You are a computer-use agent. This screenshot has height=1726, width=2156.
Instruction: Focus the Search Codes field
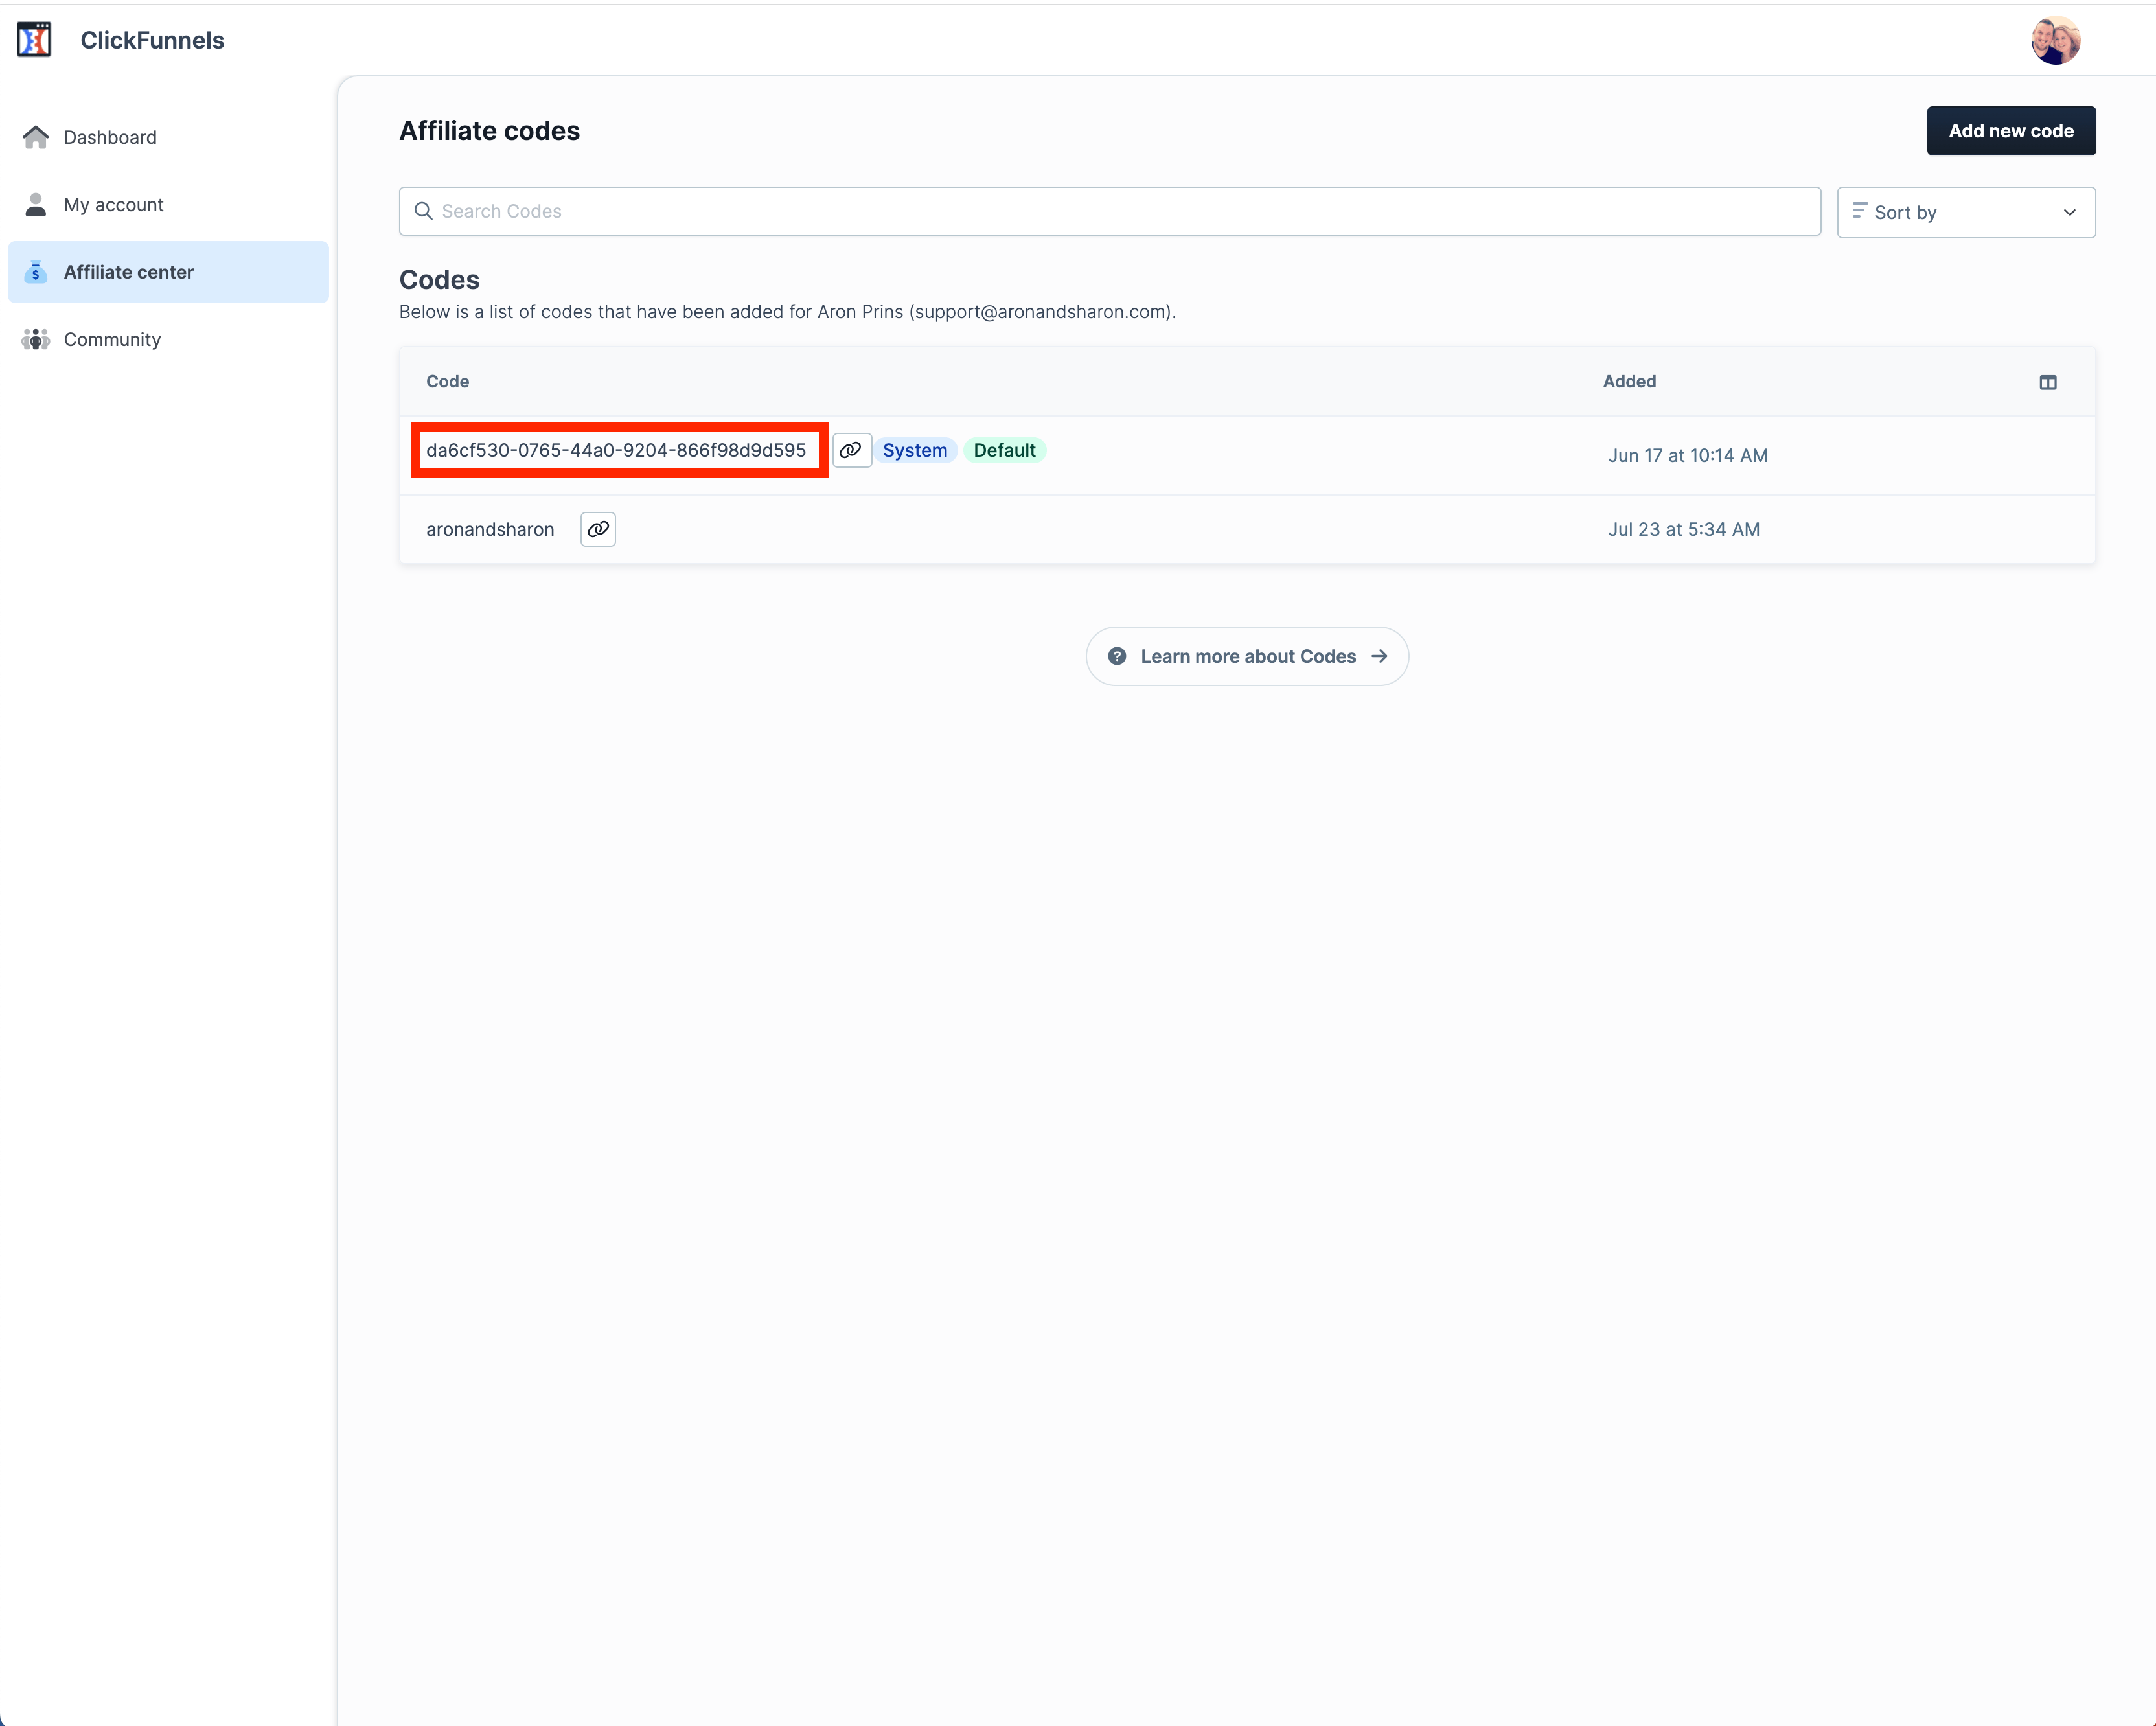point(1110,211)
